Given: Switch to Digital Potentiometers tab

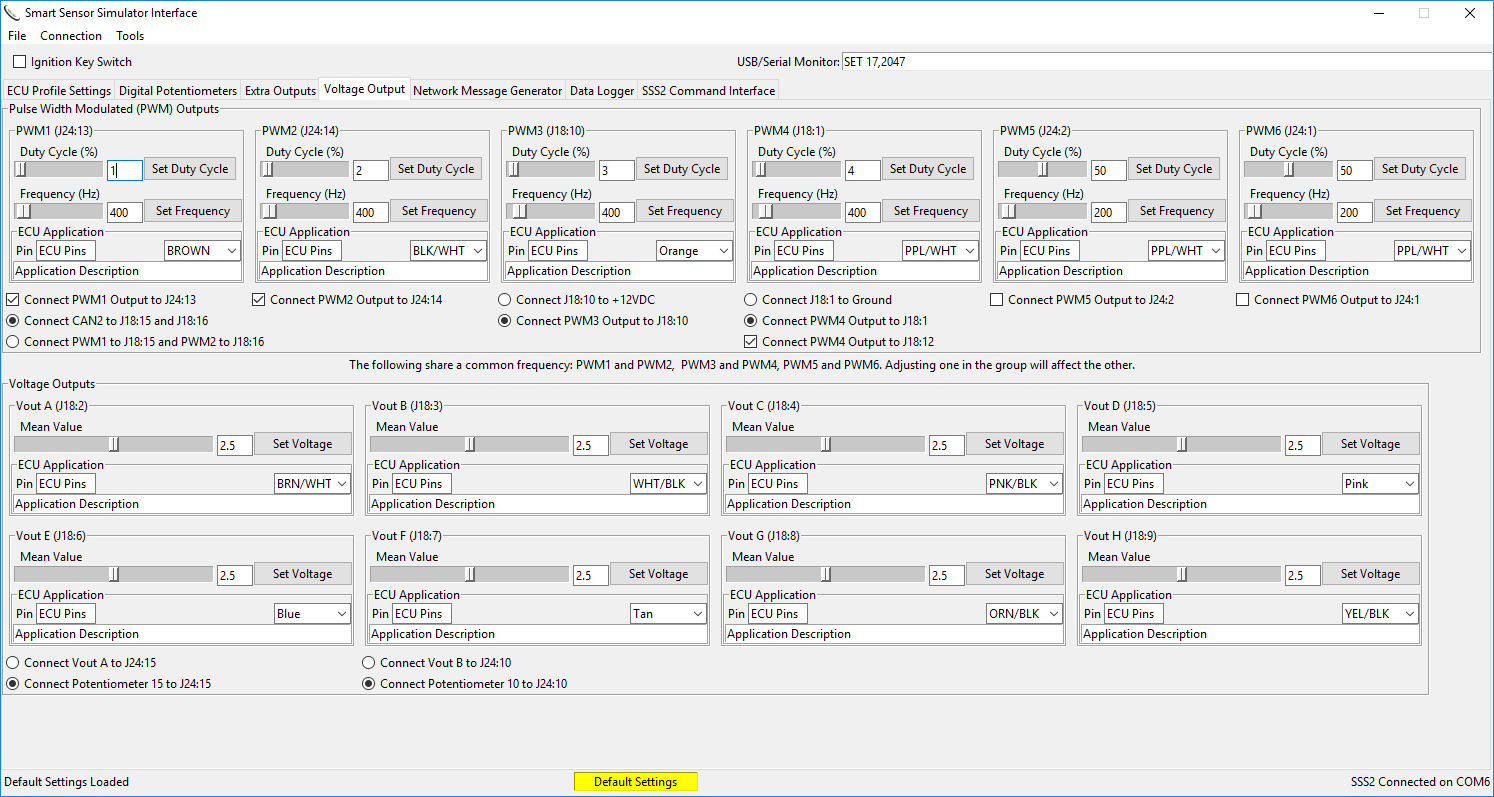Looking at the screenshot, I should [x=178, y=91].
